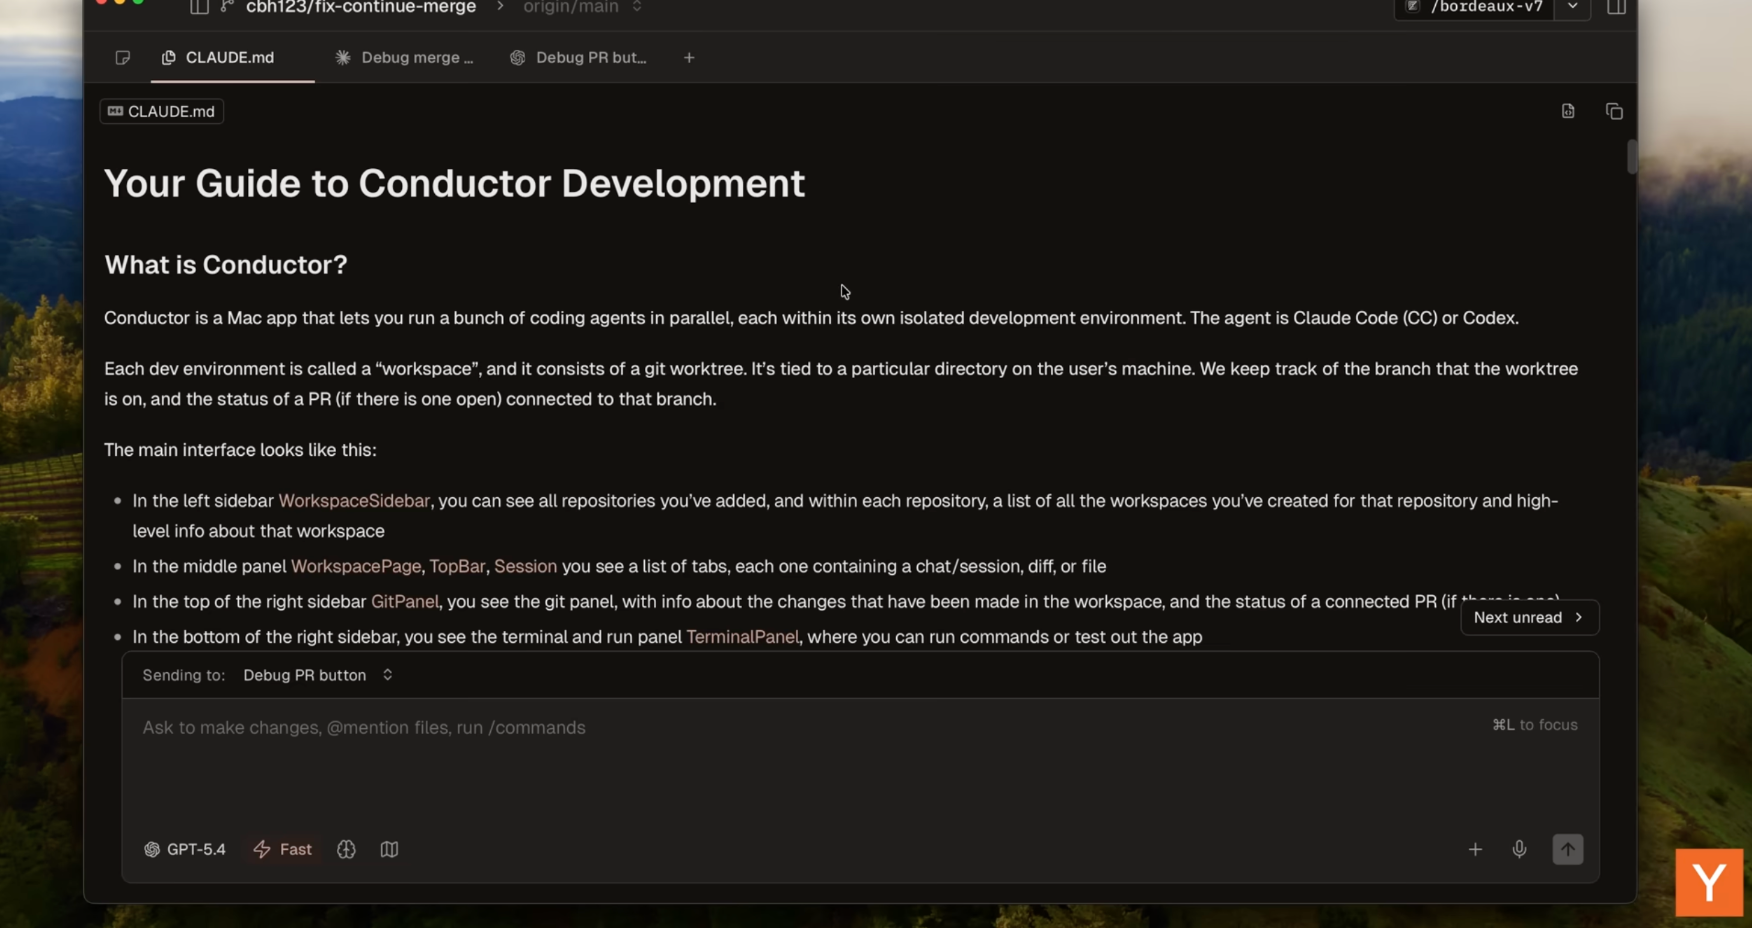1752x928 pixels.
Task: Click the cbh123/fix-continue-merge branch name
Action: pyautogui.click(x=361, y=7)
